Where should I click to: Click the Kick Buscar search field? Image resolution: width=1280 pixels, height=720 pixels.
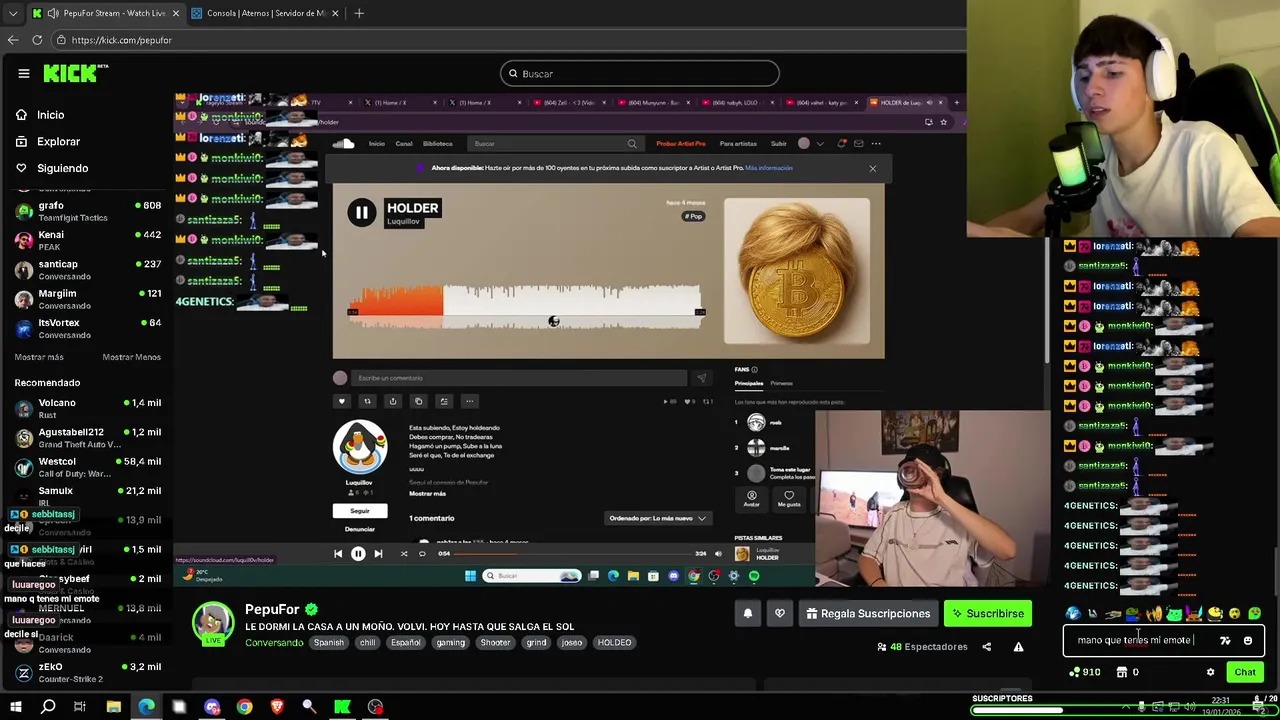pyautogui.click(x=640, y=73)
